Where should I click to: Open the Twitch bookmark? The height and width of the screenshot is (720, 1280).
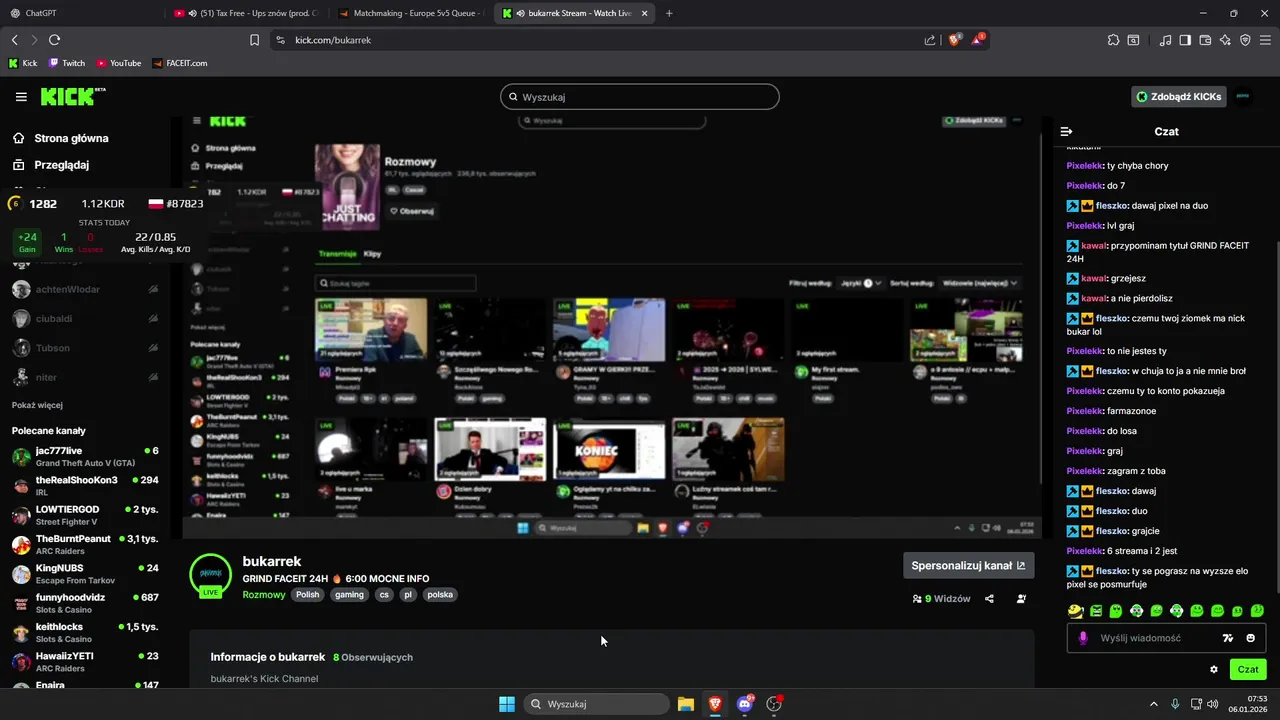(67, 63)
